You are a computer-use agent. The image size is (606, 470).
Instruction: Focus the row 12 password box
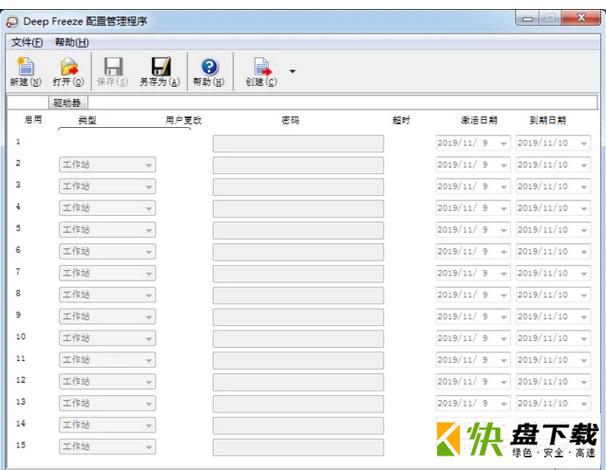coord(298,382)
